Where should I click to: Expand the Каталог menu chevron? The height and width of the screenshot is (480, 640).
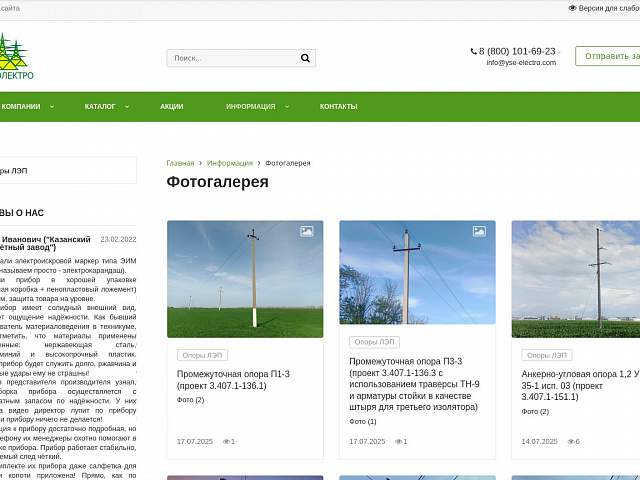[x=127, y=107]
